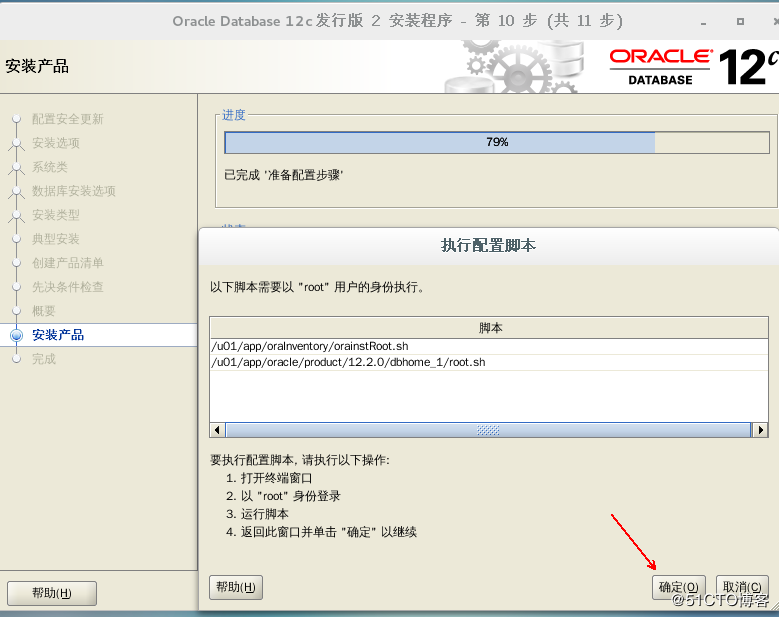Select the 先决条件检查 step in the sidebar
This screenshot has height=617, width=779.
tap(68, 287)
